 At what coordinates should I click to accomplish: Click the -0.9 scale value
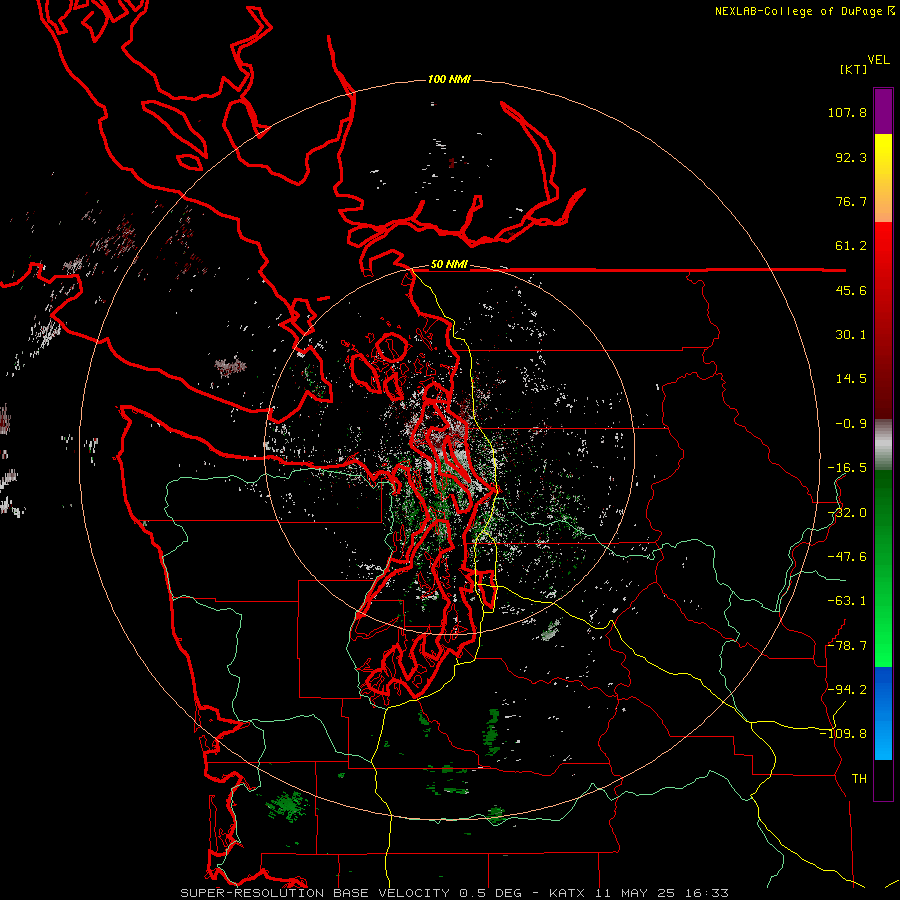point(851,424)
